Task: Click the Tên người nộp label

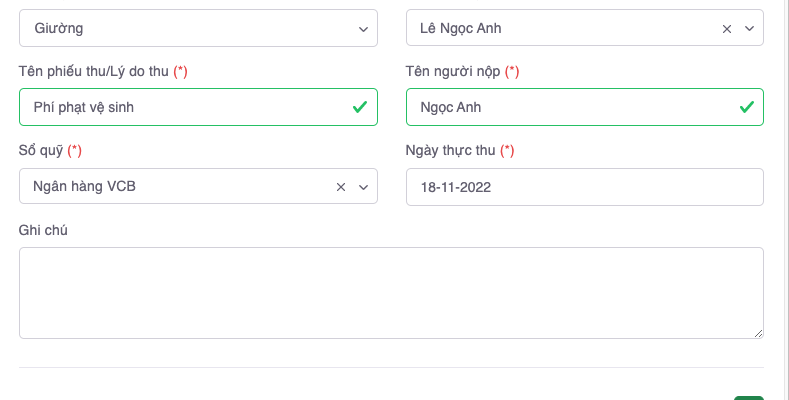Action: point(453,72)
